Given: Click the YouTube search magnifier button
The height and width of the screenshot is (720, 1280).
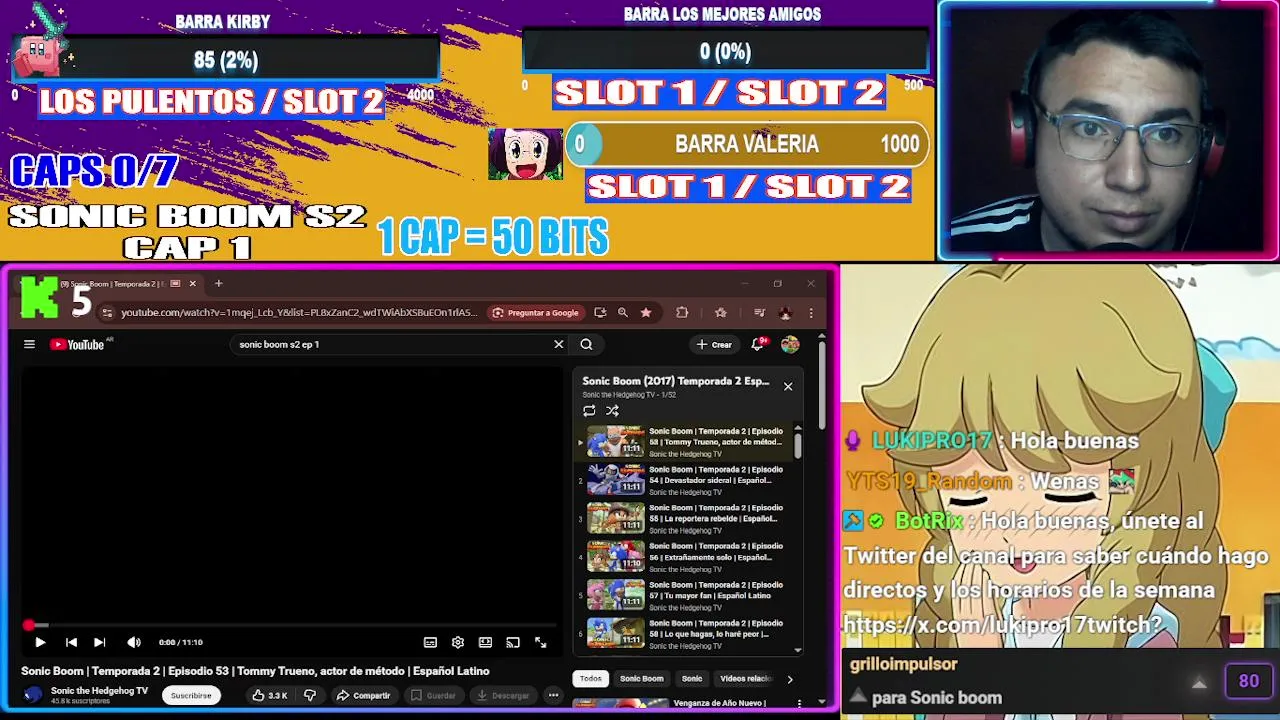Looking at the screenshot, I should click(587, 344).
